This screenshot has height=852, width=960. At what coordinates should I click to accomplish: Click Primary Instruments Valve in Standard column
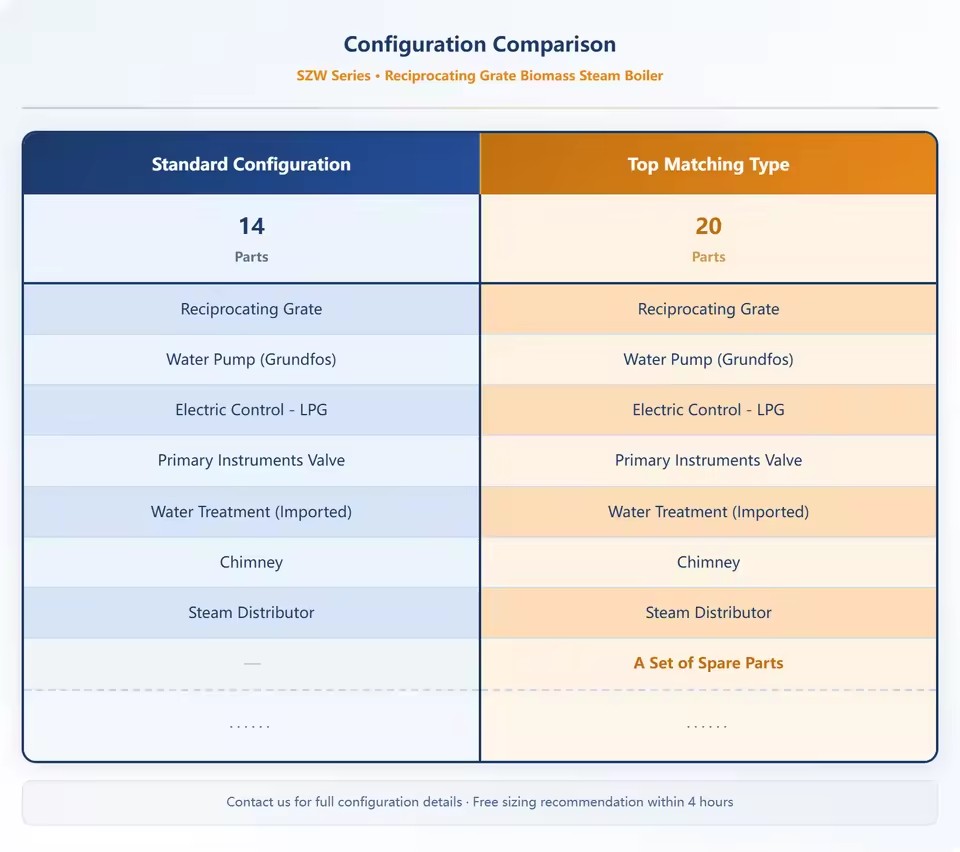coord(251,460)
